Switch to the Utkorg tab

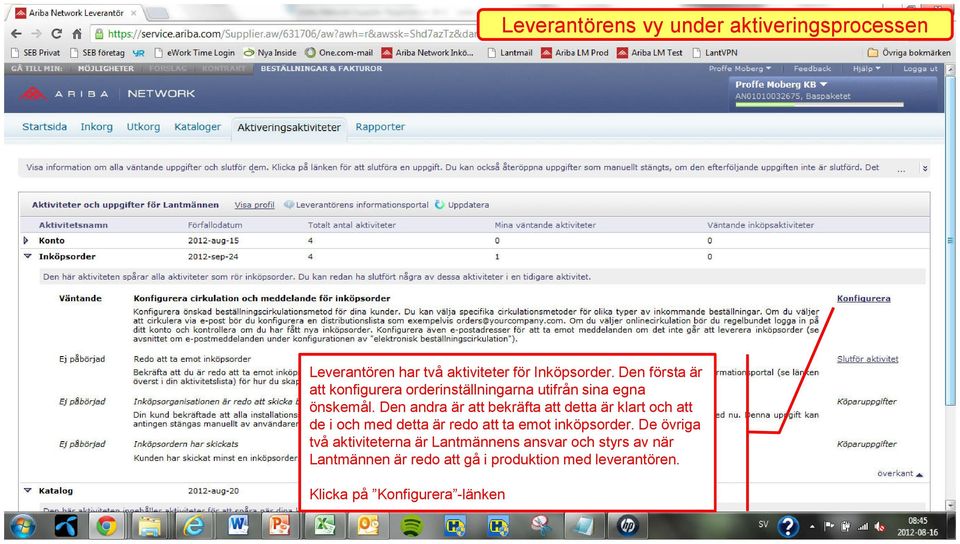pyautogui.click(x=143, y=127)
